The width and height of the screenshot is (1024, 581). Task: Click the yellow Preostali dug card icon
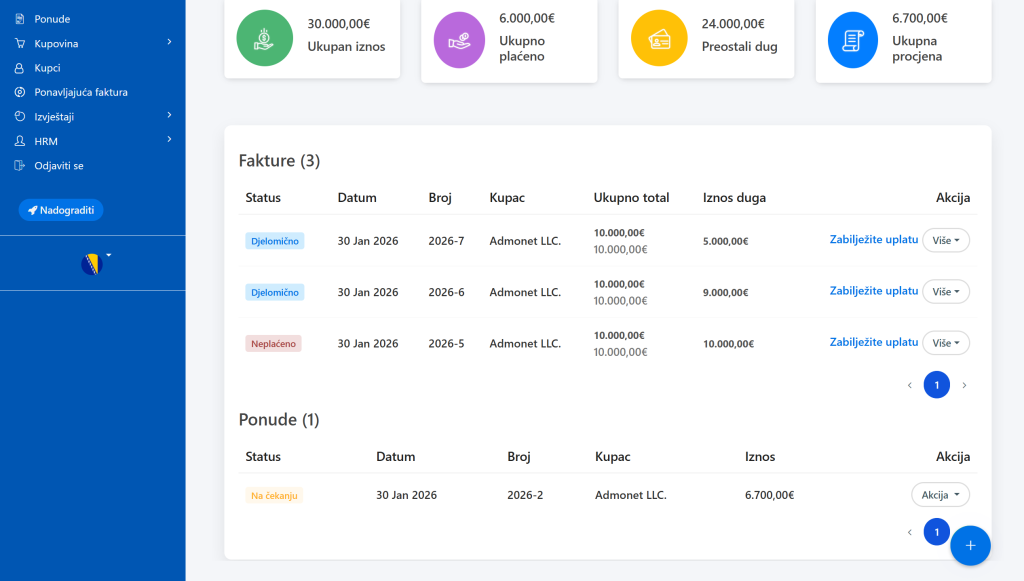pos(659,38)
